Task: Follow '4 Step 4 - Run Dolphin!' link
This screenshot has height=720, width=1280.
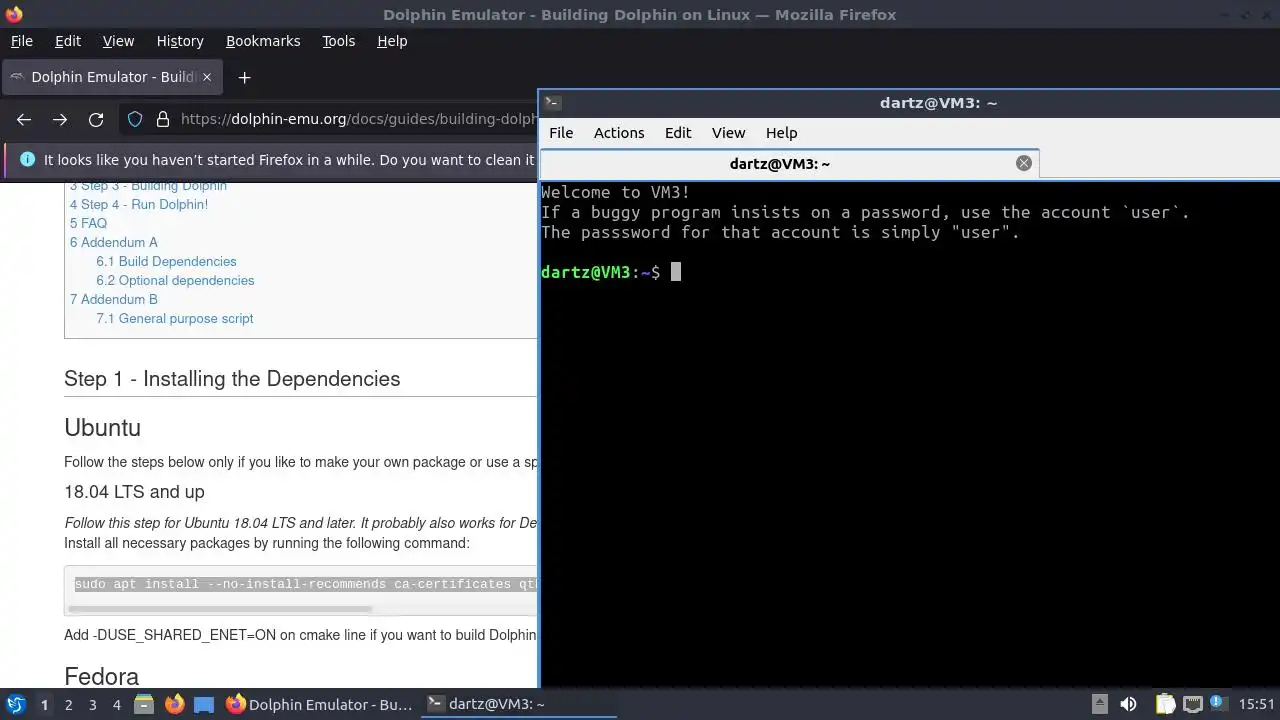Action: [139, 204]
